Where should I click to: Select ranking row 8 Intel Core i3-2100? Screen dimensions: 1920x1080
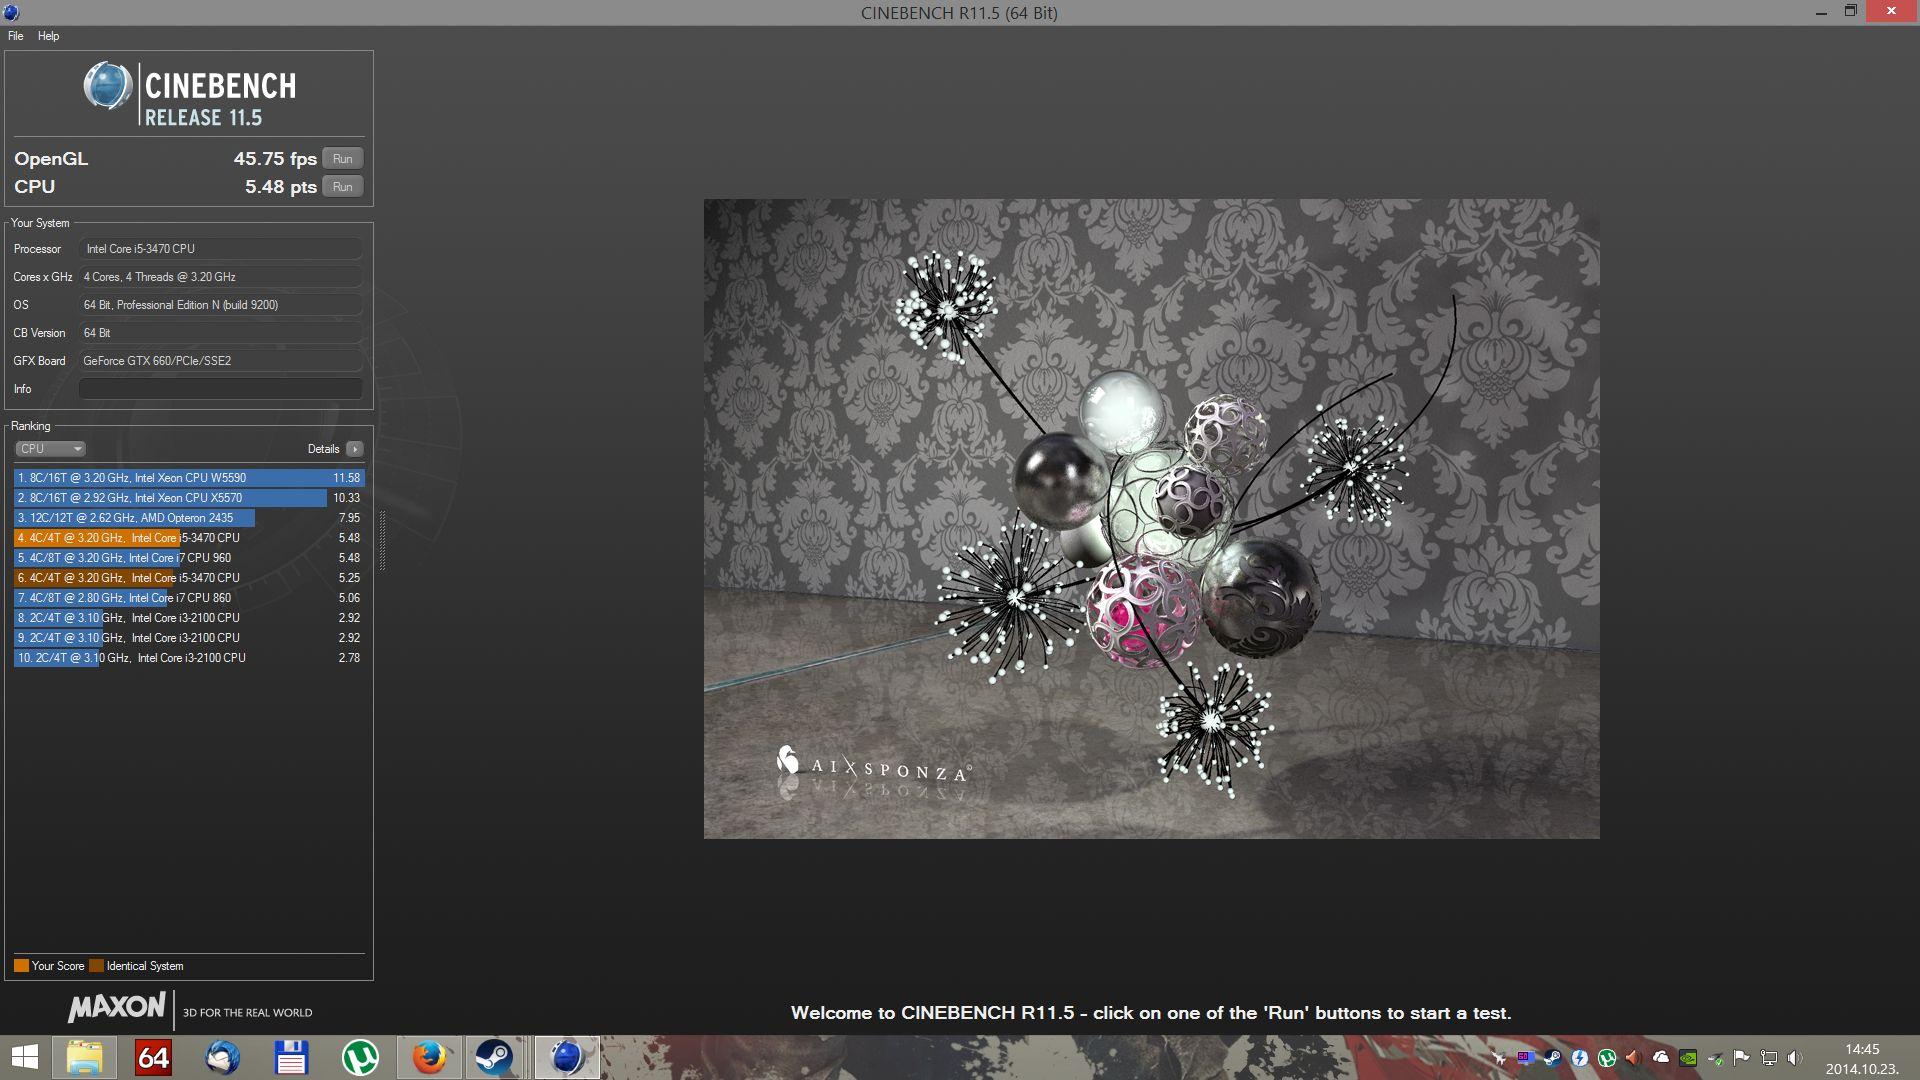tap(189, 618)
